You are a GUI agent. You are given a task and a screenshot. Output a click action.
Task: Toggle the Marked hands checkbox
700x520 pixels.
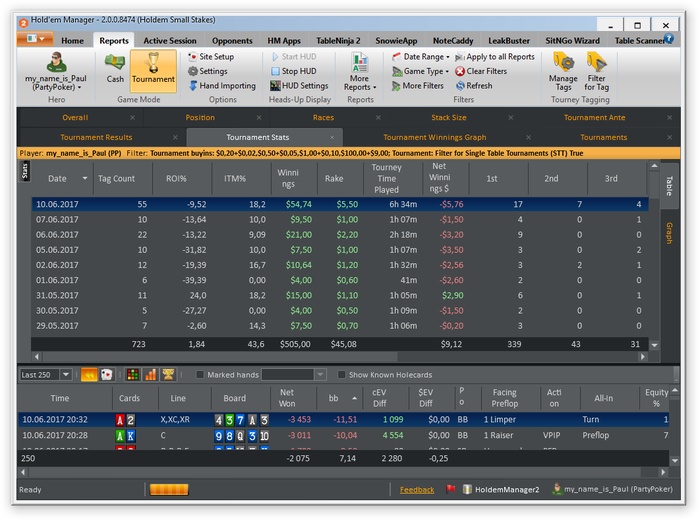(x=200, y=375)
